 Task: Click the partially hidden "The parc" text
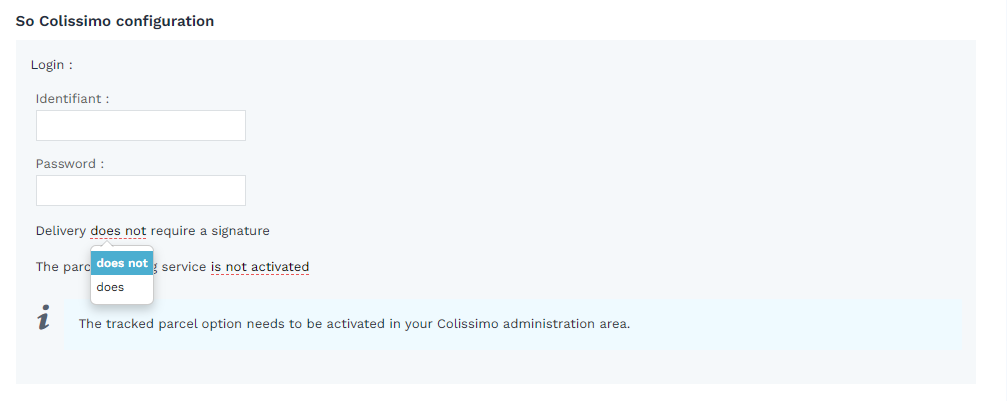(x=62, y=267)
